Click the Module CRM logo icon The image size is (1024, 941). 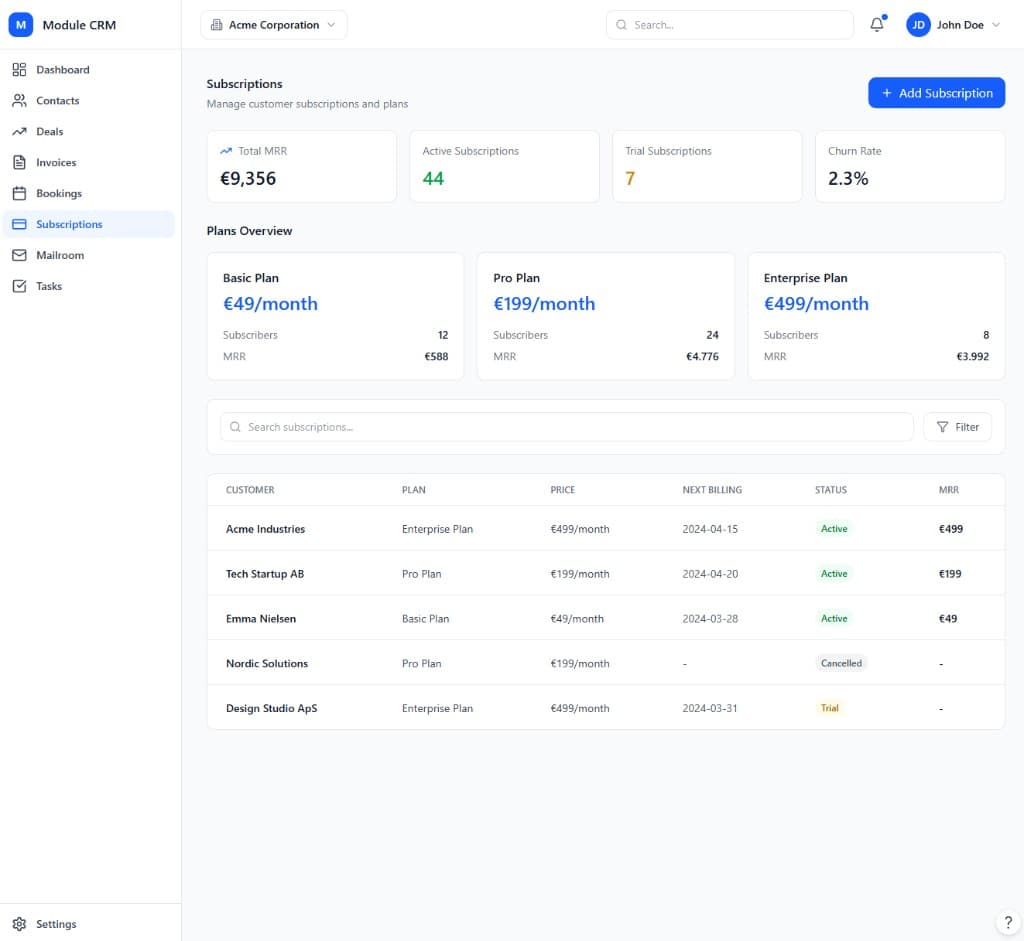[21, 25]
